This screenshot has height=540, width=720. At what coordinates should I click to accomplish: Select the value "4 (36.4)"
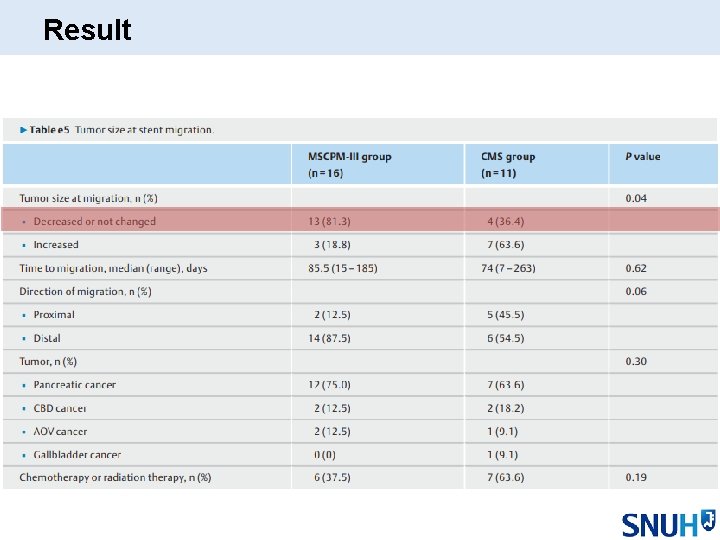pos(506,221)
